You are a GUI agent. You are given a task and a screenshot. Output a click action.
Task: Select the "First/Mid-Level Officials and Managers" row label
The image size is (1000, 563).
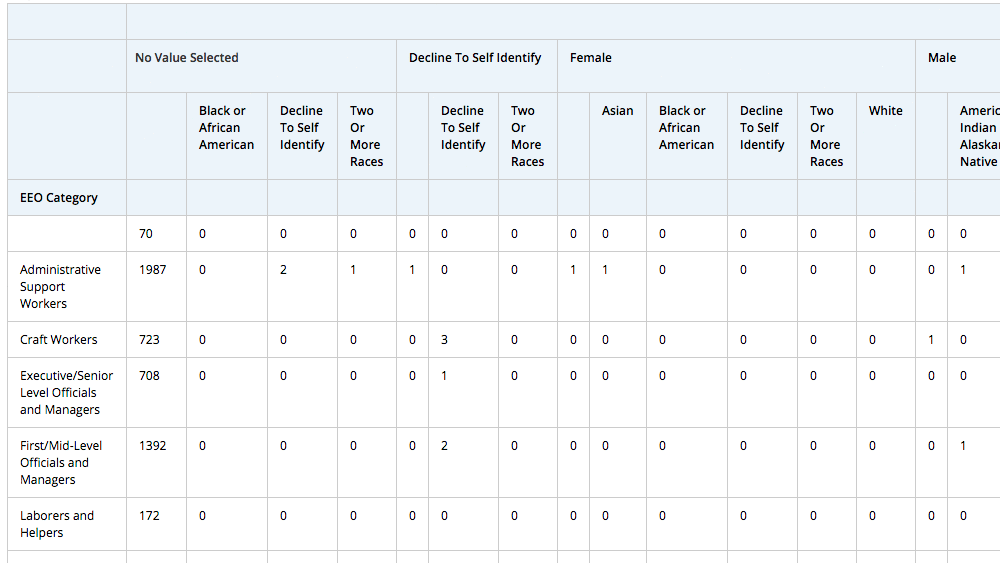[60, 462]
